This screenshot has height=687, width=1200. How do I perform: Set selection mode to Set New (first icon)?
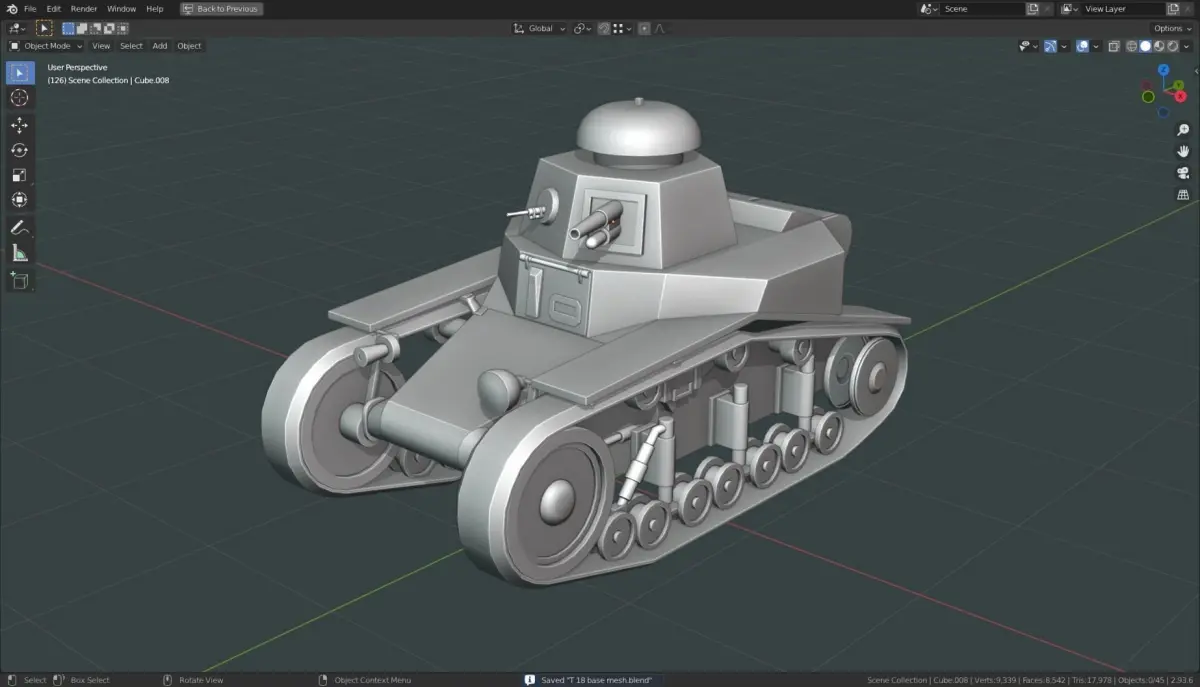(x=68, y=28)
